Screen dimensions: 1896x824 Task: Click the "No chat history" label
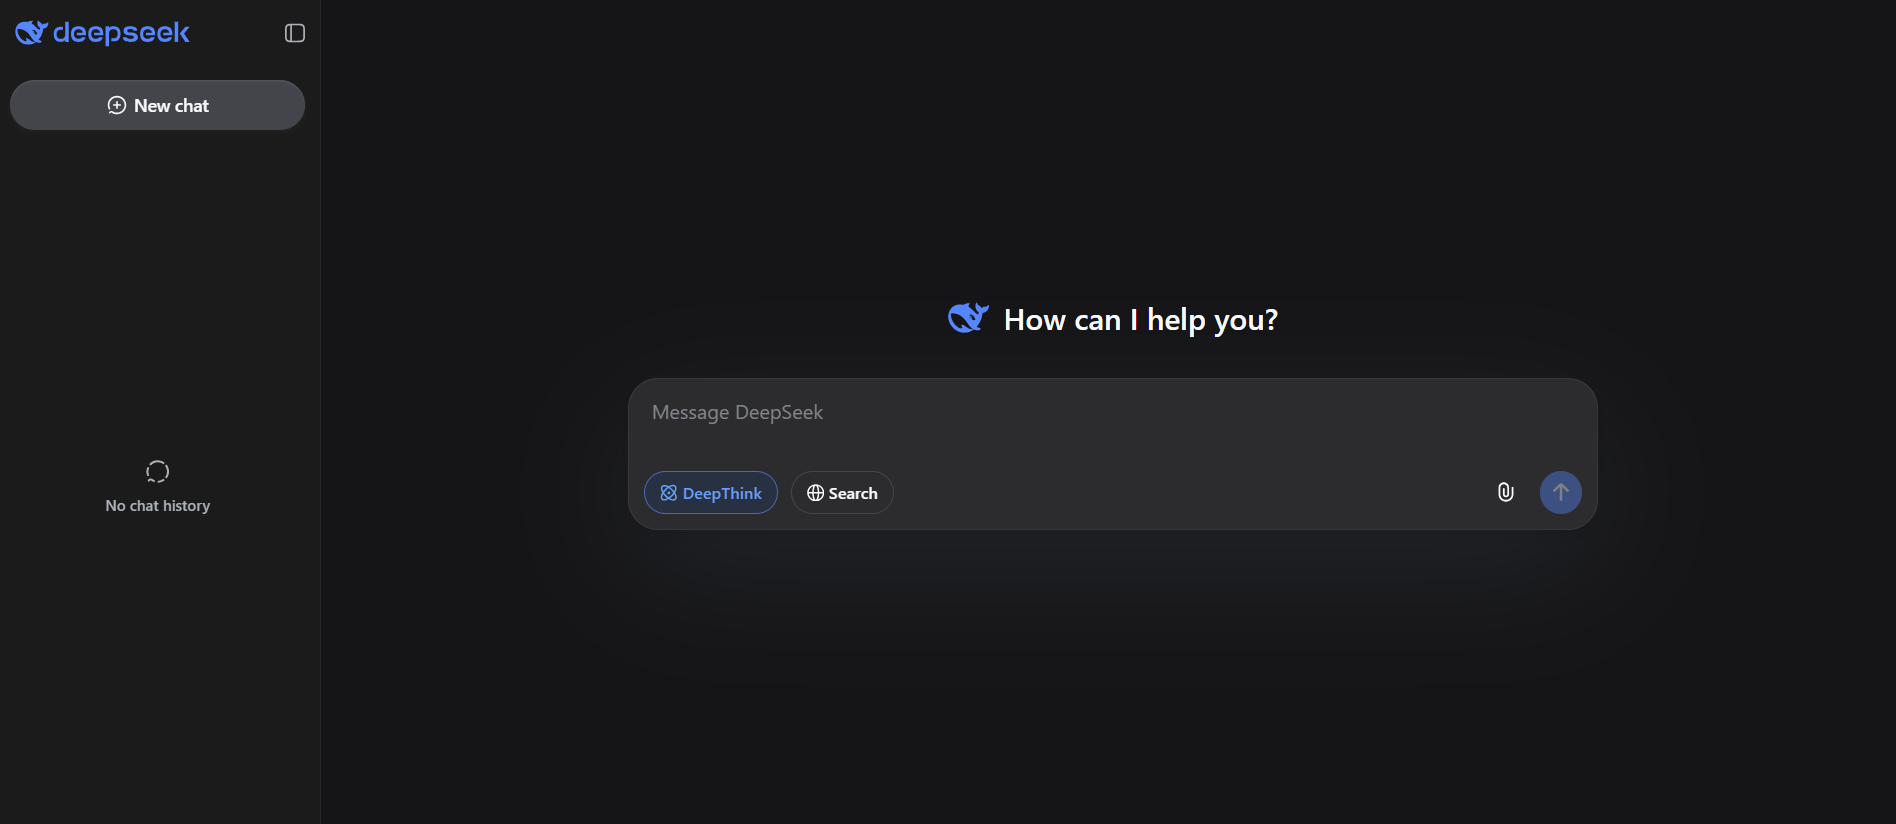click(158, 506)
